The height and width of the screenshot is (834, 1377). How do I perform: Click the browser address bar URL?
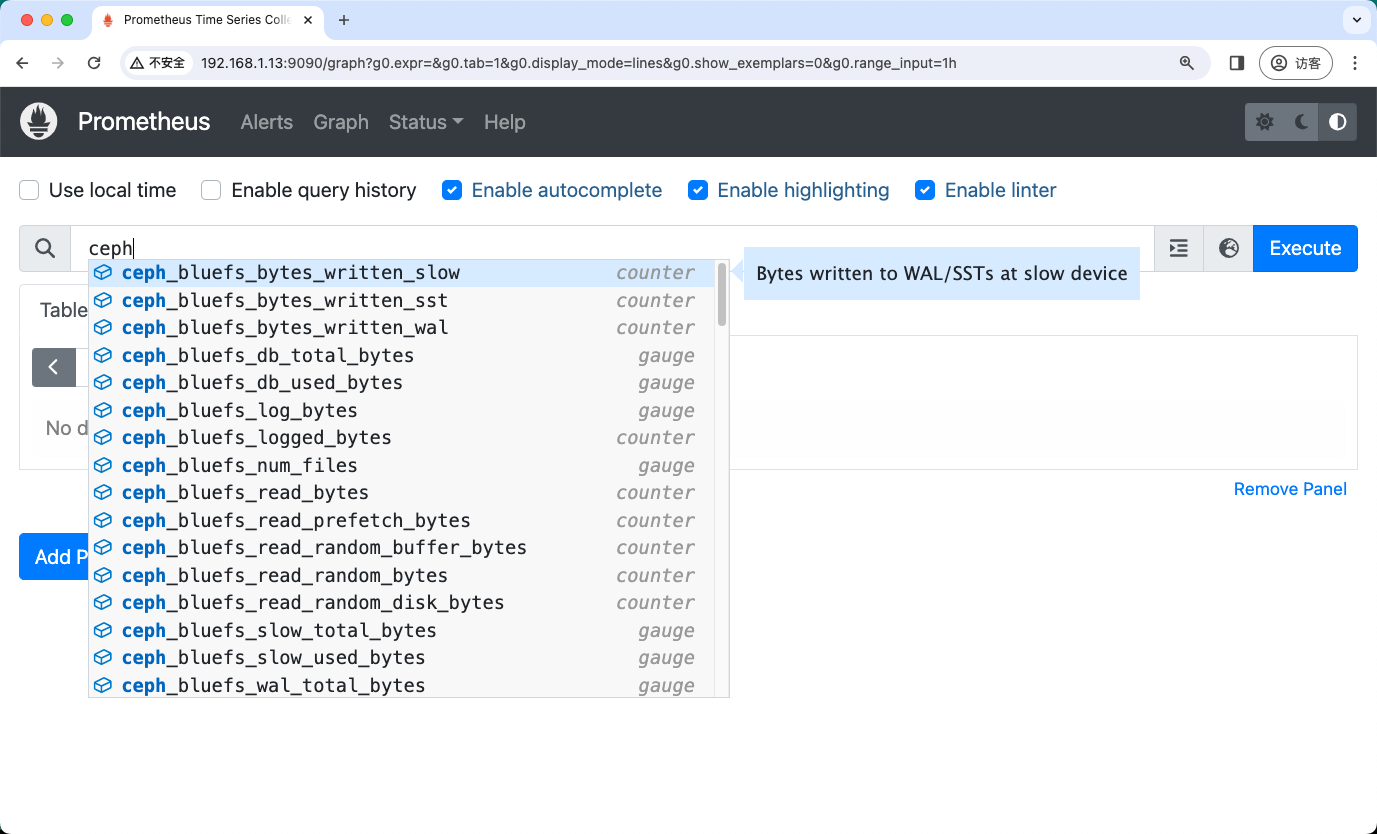coord(578,63)
